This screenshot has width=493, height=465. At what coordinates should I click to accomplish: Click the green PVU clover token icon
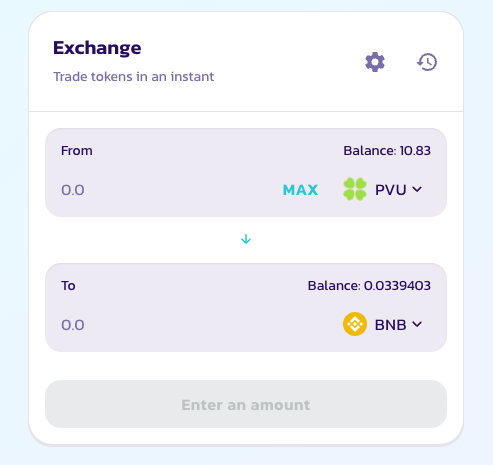click(x=355, y=189)
